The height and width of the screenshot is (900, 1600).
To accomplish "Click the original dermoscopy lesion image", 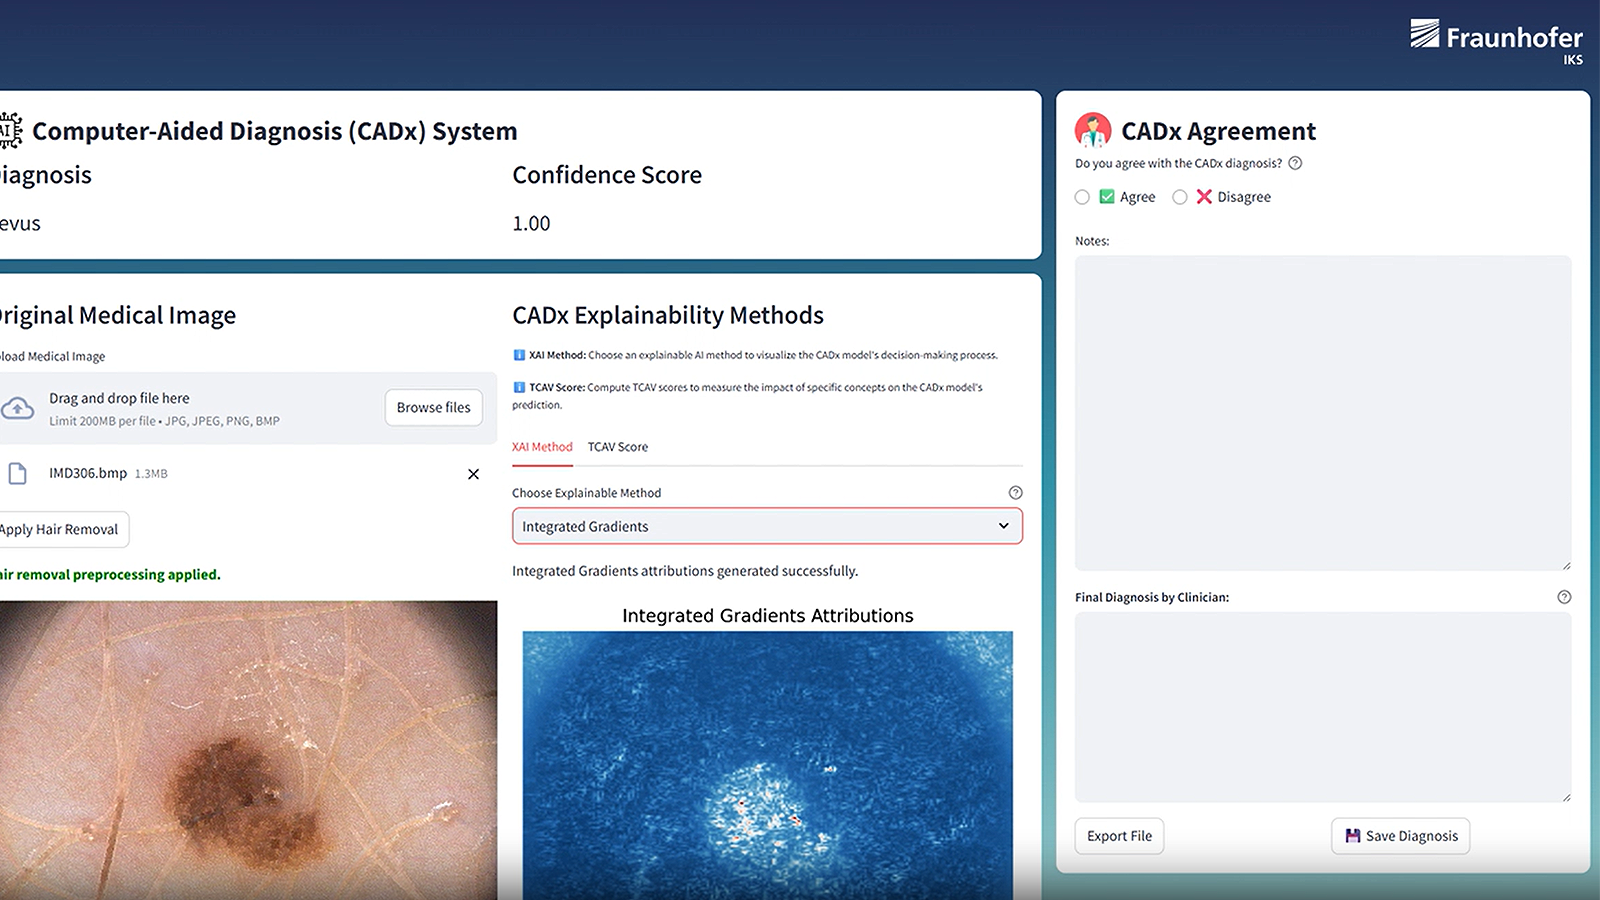I will coord(248,750).
